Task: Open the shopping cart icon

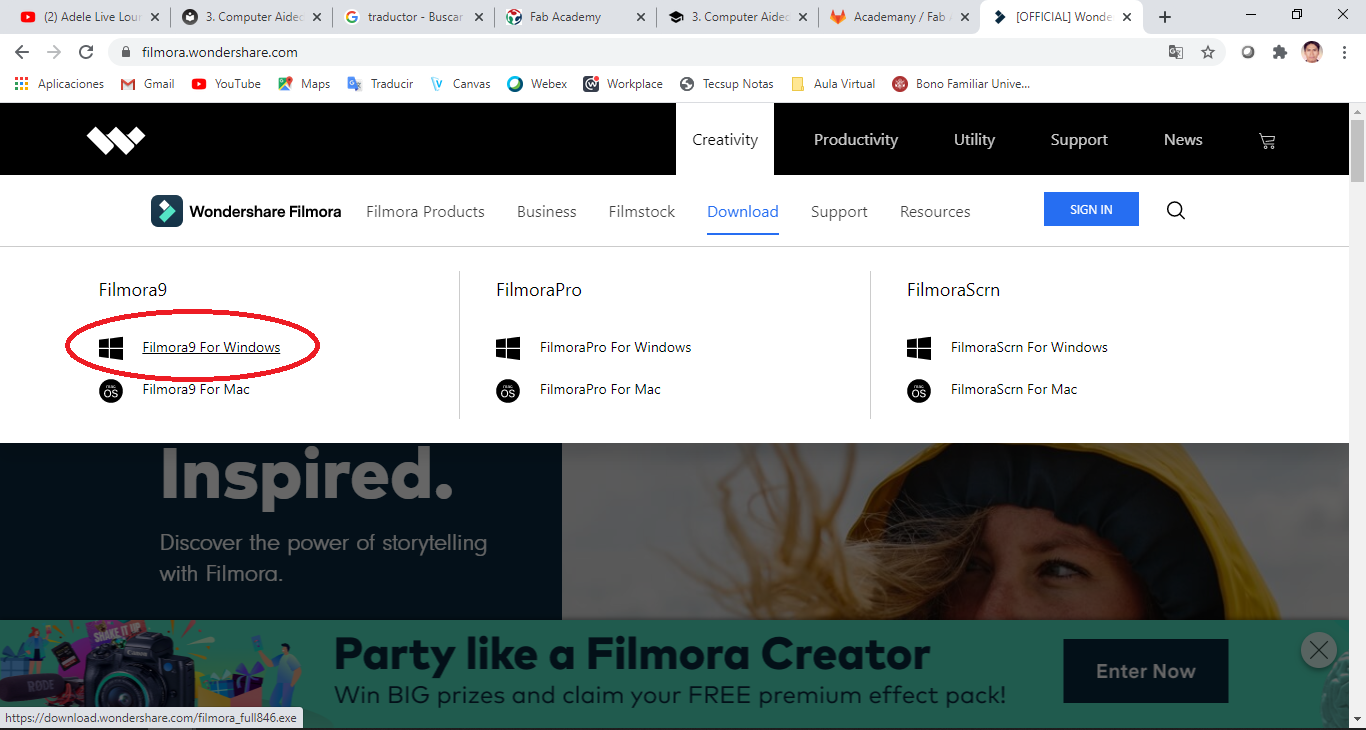Action: (1267, 141)
